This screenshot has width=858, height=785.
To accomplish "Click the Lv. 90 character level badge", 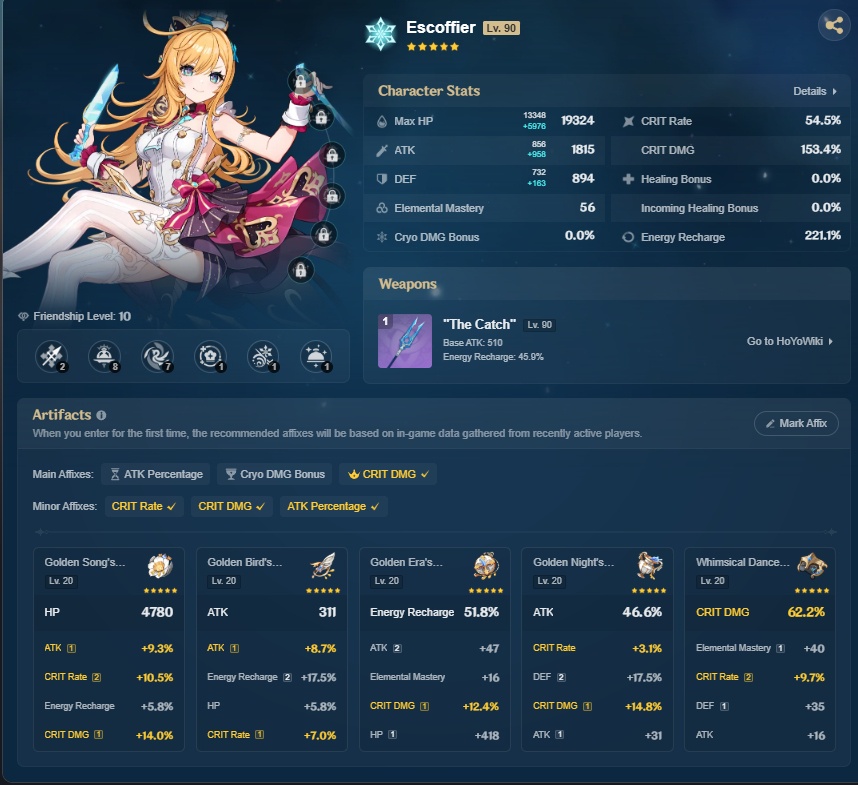I will click(501, 28).
